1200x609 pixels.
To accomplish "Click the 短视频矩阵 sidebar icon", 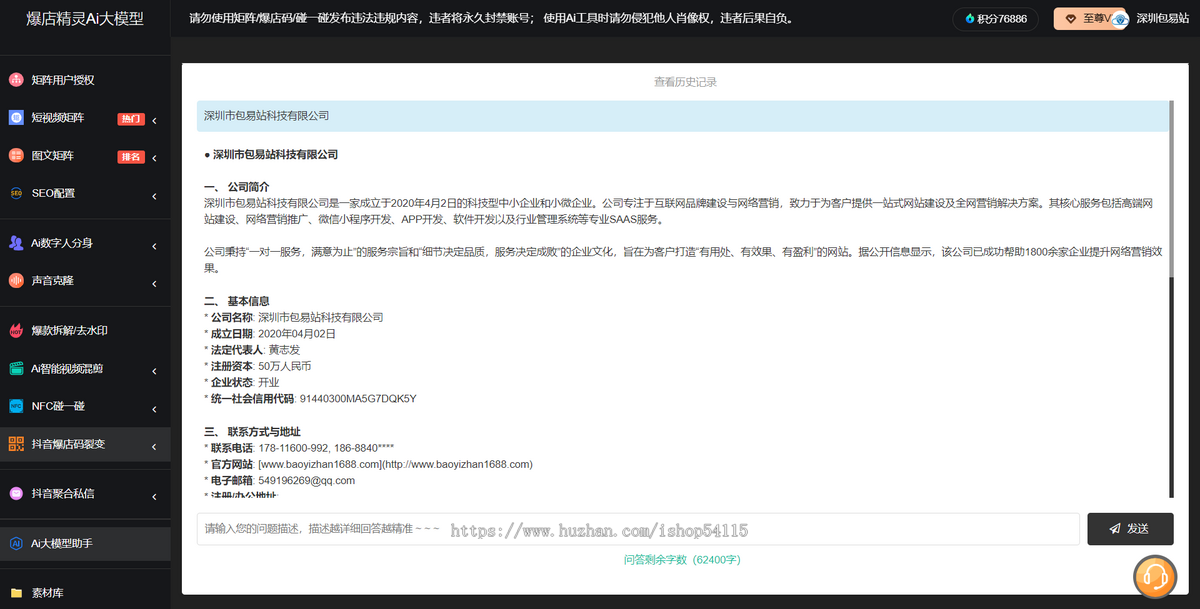I will (x=16, y=118).
